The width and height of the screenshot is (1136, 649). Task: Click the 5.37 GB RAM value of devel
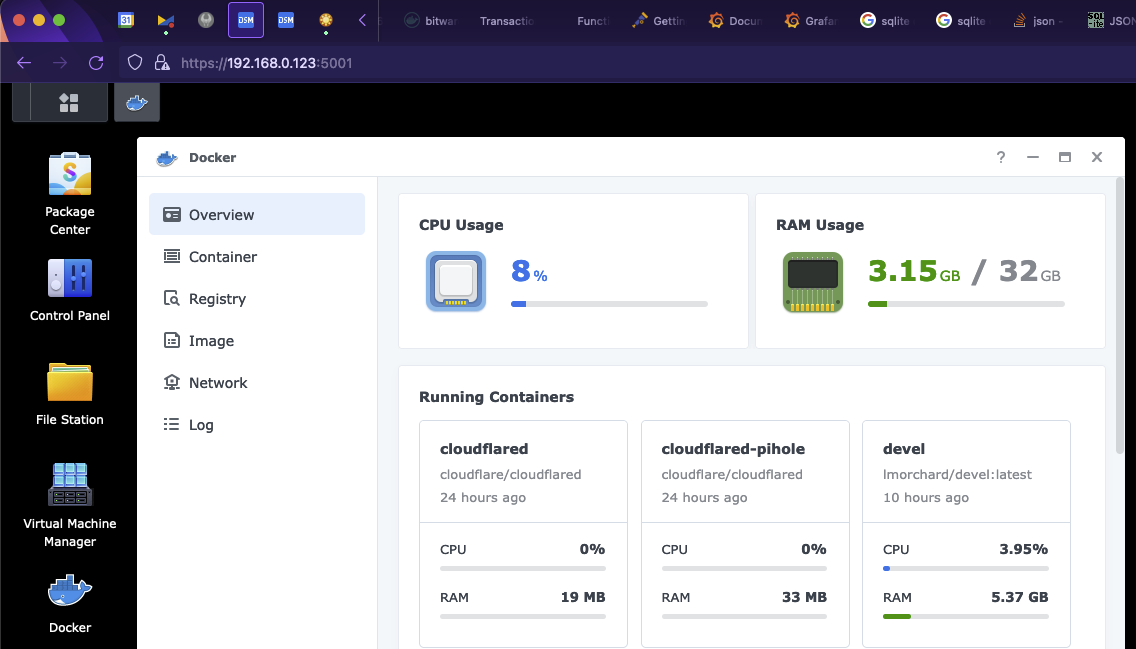(1019, 598)
